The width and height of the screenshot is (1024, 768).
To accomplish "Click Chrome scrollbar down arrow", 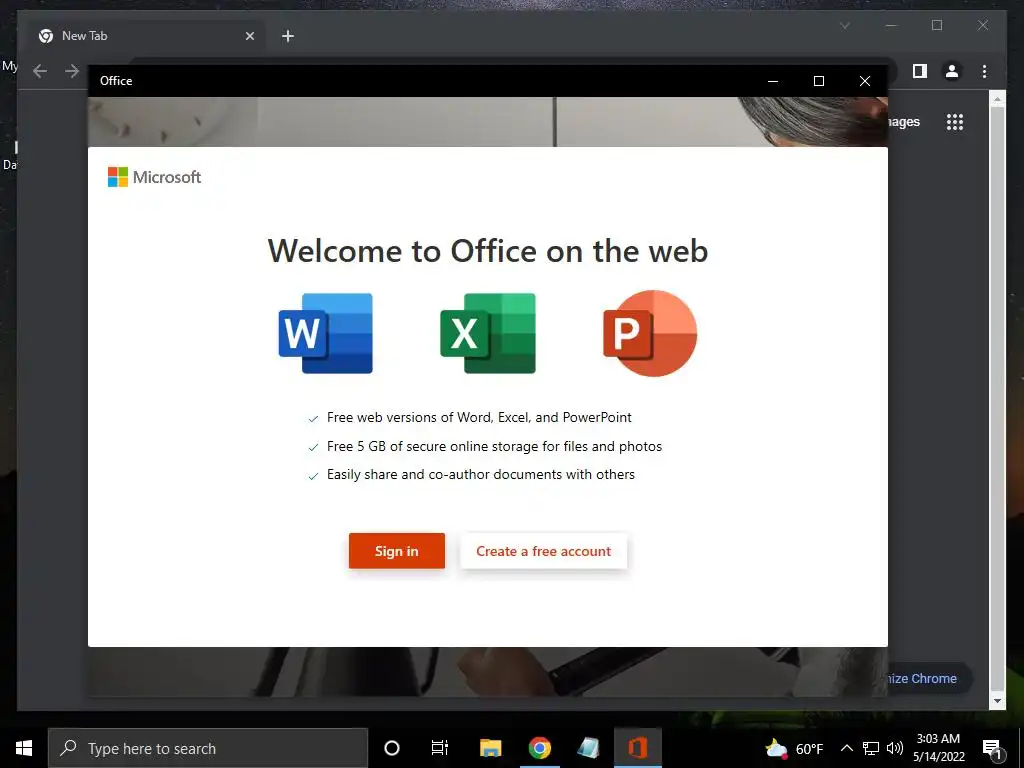I will [x=997, y=701].
